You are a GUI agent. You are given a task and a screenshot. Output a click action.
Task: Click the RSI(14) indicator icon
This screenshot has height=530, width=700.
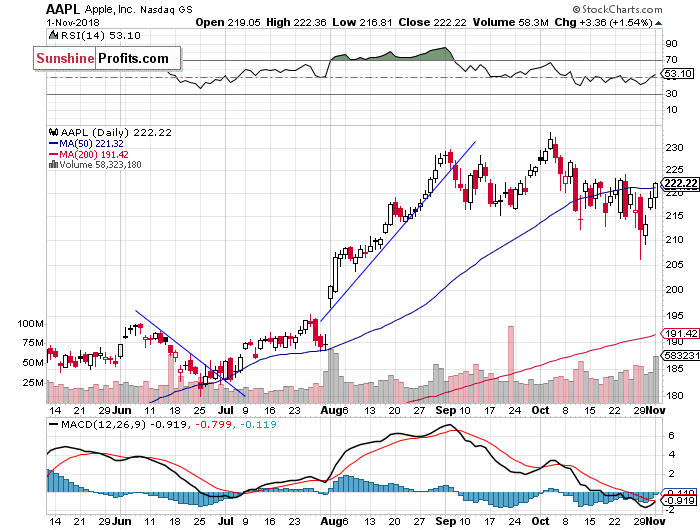tap(54, 35)
